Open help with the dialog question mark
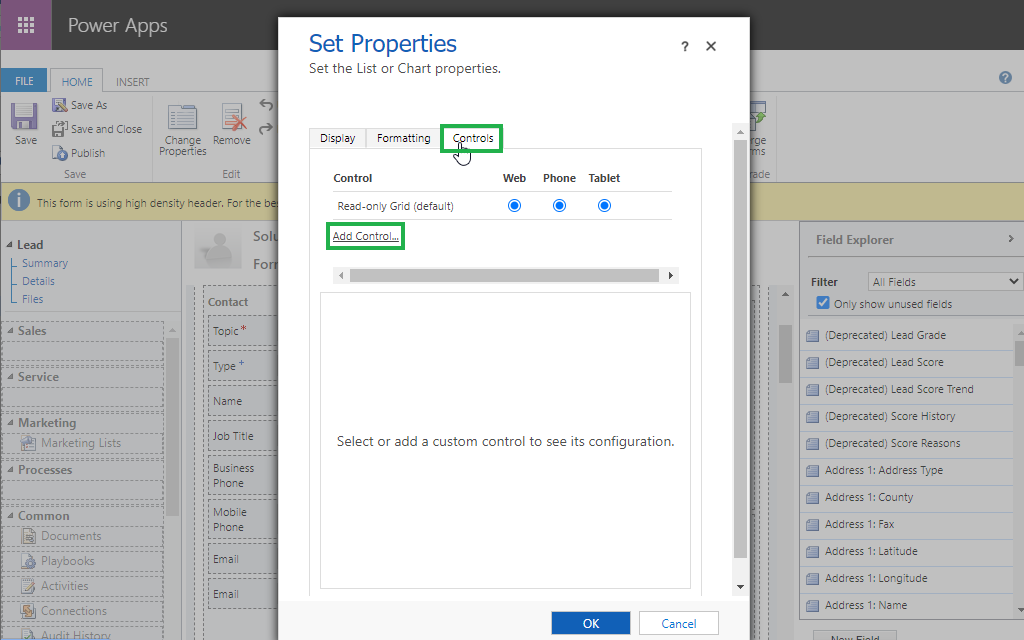Screen dimensions: 1024x640 (x=685, y=47)
